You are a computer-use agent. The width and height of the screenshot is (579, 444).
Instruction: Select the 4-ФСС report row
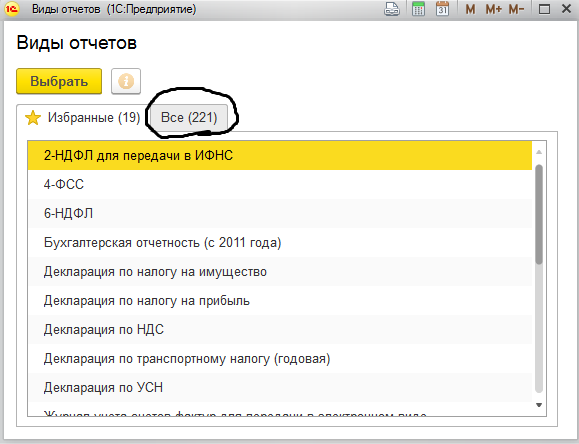coord(280,184)
